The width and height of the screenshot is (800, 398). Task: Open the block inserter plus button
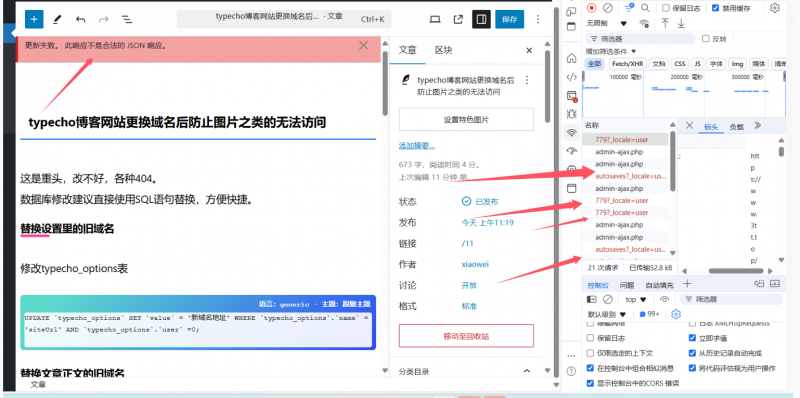[34, 19]
